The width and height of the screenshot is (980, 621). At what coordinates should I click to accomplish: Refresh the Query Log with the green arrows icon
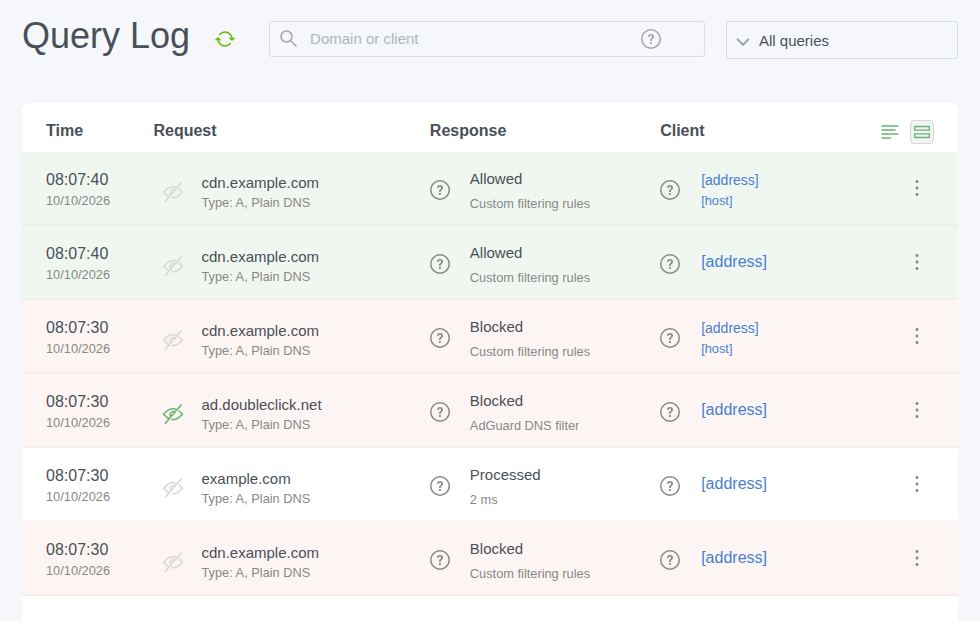(225, 39)
